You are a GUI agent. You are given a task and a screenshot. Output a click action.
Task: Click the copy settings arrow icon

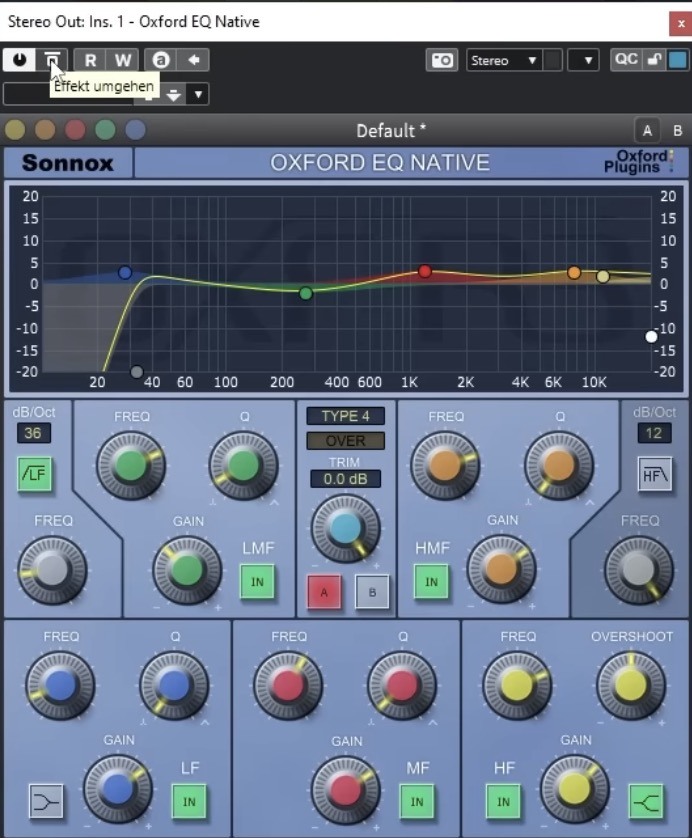pos(193,60)
